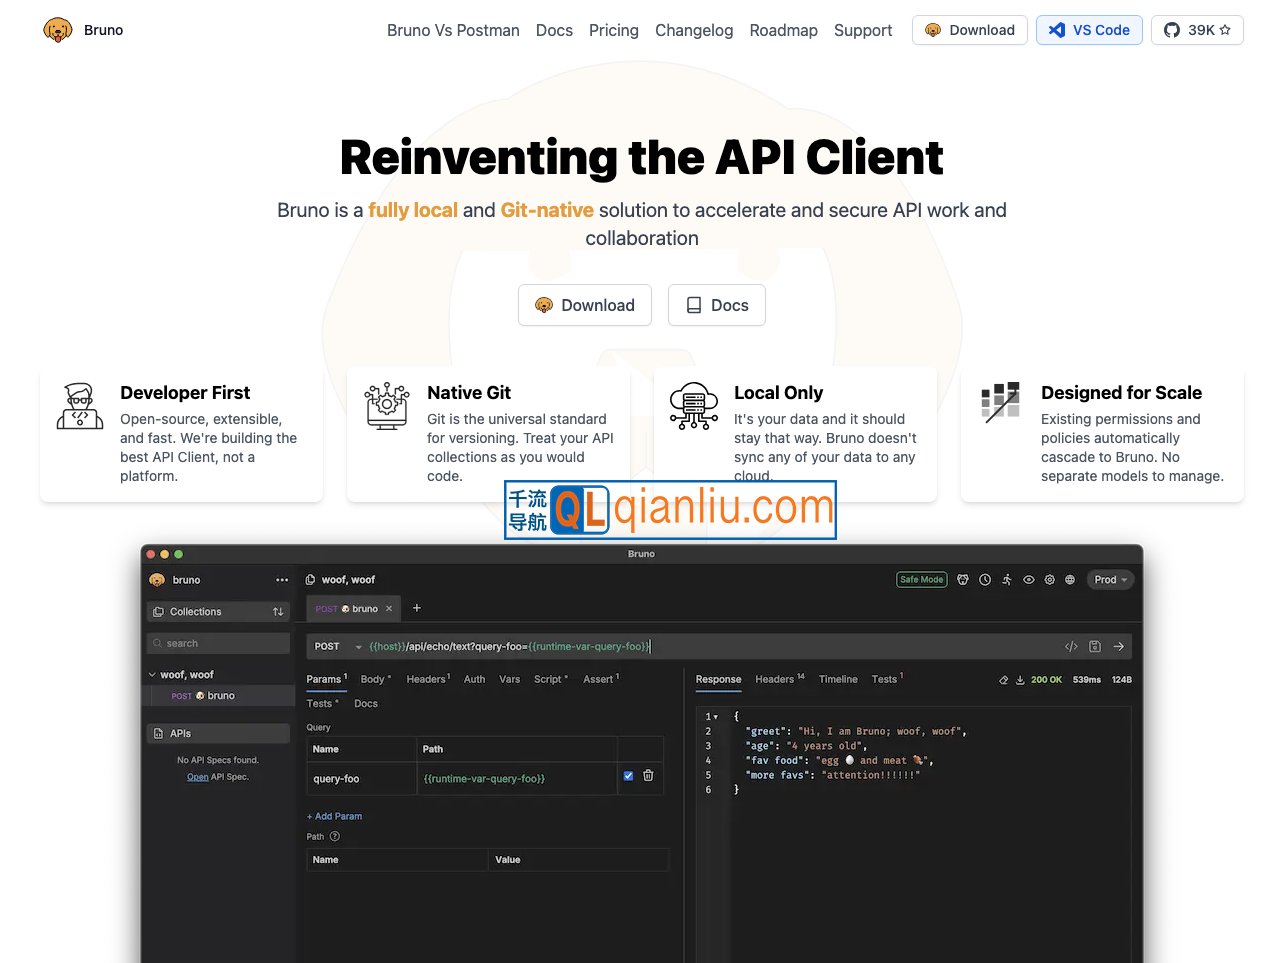Open the Timeline response tab
This screenshot has width=1284, height=963.
837,680
